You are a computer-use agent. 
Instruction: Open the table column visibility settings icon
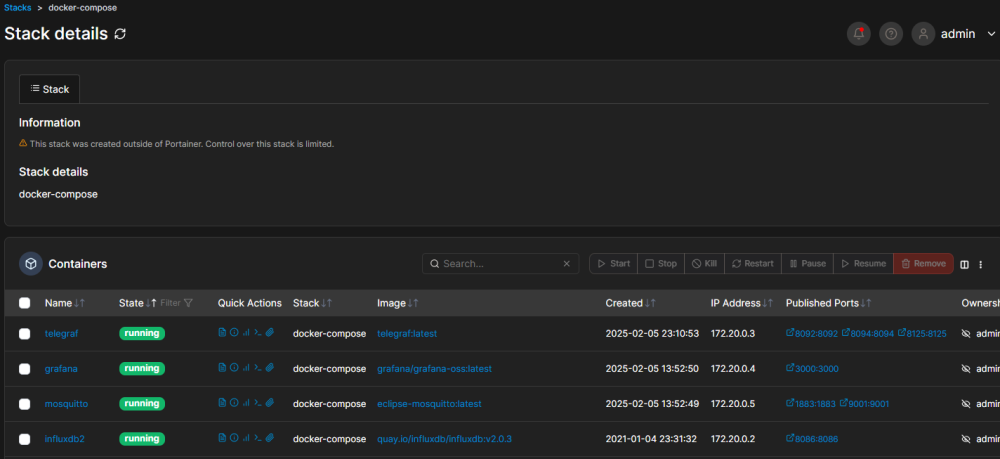point(965,264)
